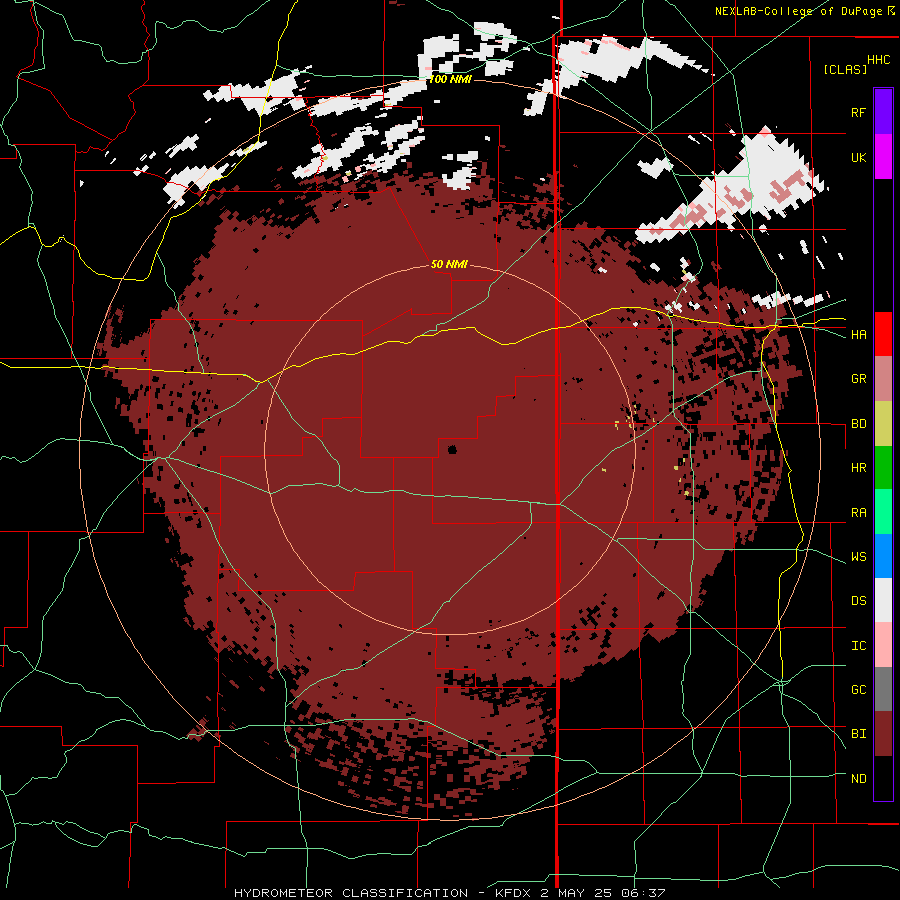This screenshot has height=900, width=900.
Task: Click the [CLAS] units label
Action: point(845,69)
